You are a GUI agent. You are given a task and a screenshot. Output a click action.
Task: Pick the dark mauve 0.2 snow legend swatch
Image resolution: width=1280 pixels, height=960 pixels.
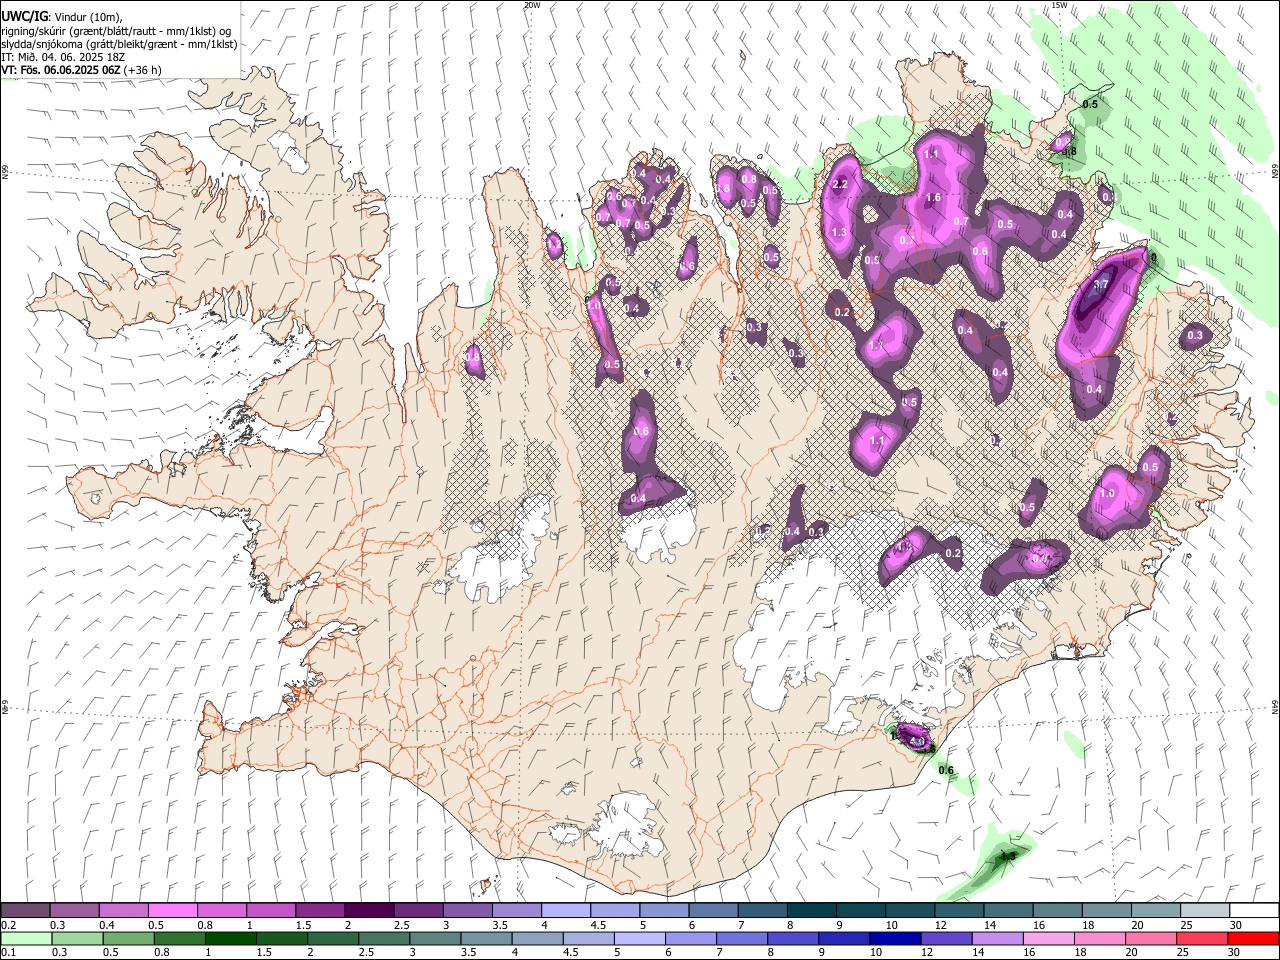(26, 911)
